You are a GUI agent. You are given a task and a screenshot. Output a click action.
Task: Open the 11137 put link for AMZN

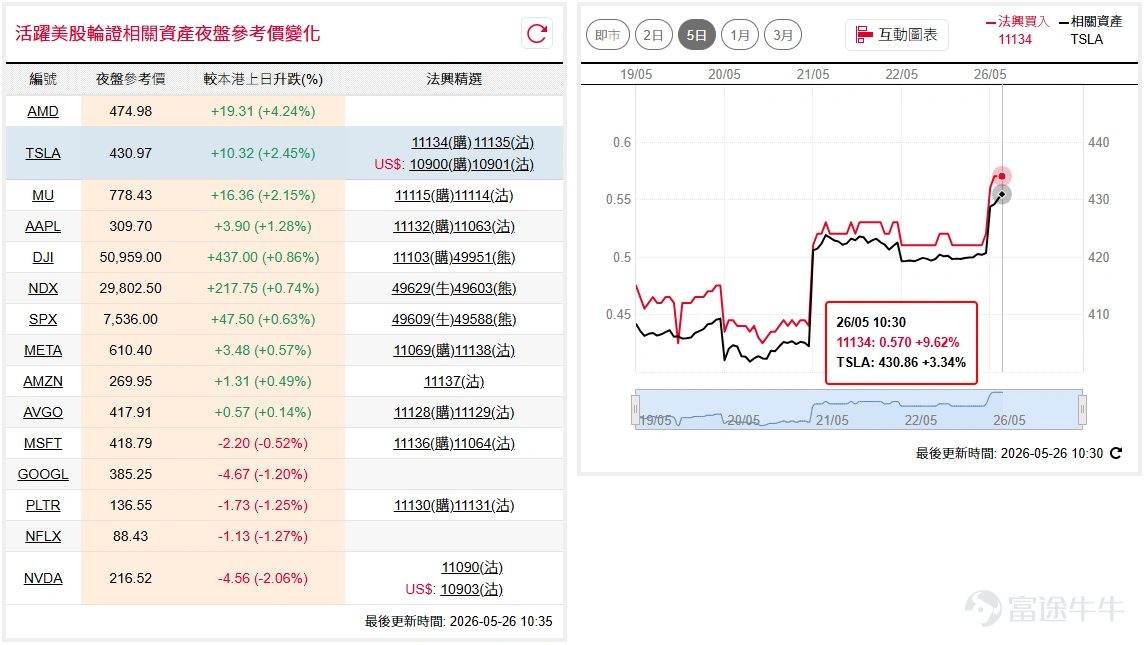point(454,381)
